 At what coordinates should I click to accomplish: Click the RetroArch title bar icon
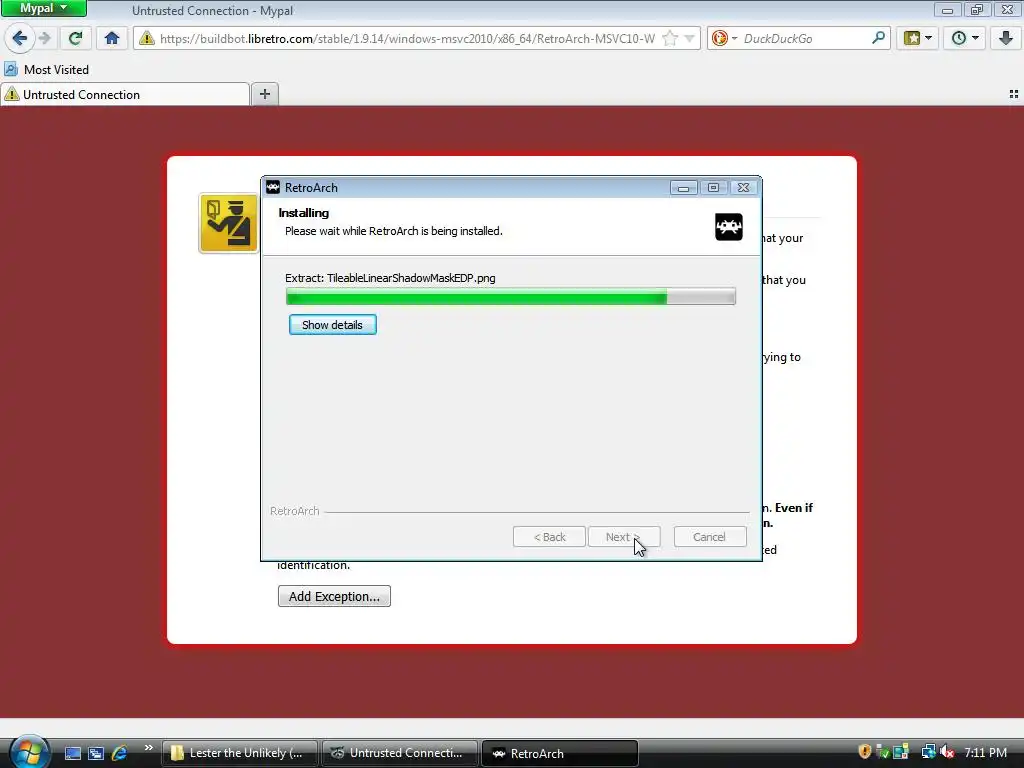tap(273, 187)
